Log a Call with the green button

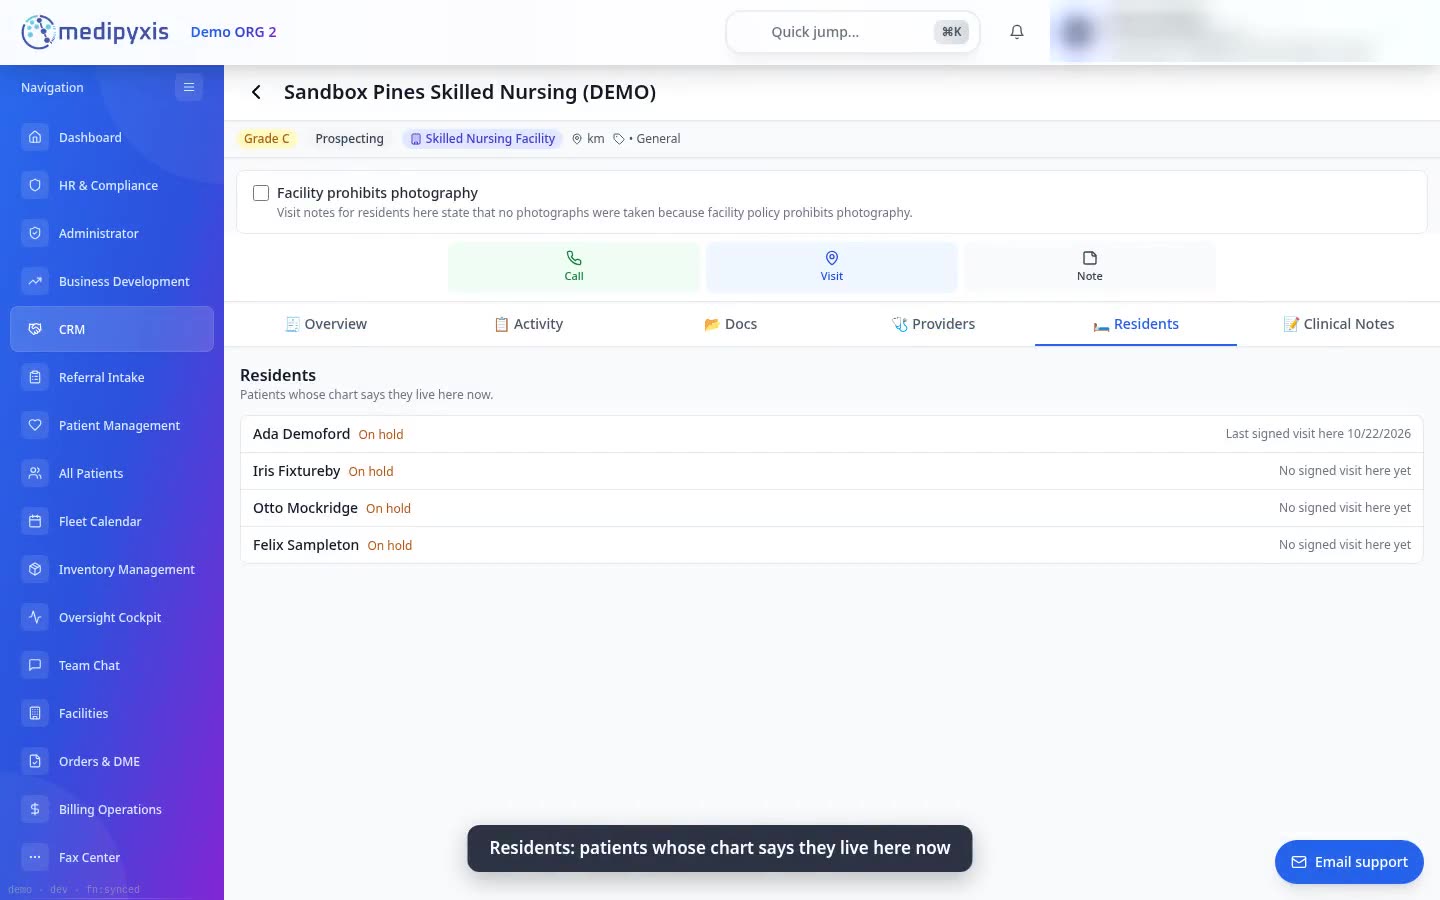(x=574, y=266)
